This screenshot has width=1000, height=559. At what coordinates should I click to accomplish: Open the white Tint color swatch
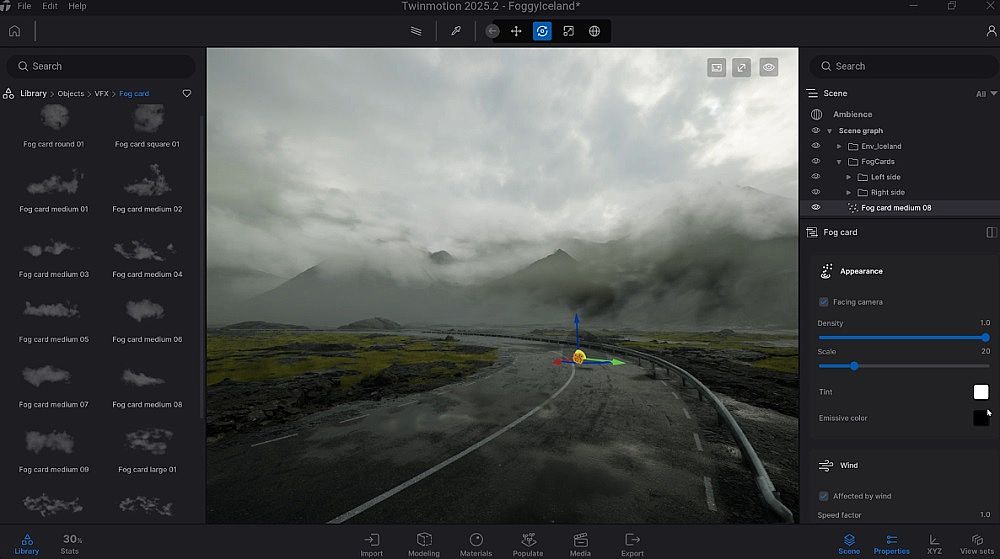(x=981, y=392)
